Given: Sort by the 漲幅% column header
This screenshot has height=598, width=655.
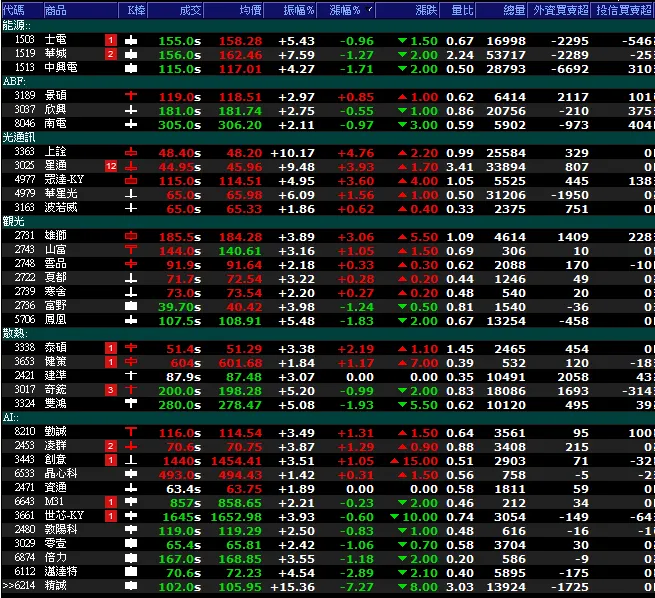Looking at the screenshot, I should [x=345, y=10].
